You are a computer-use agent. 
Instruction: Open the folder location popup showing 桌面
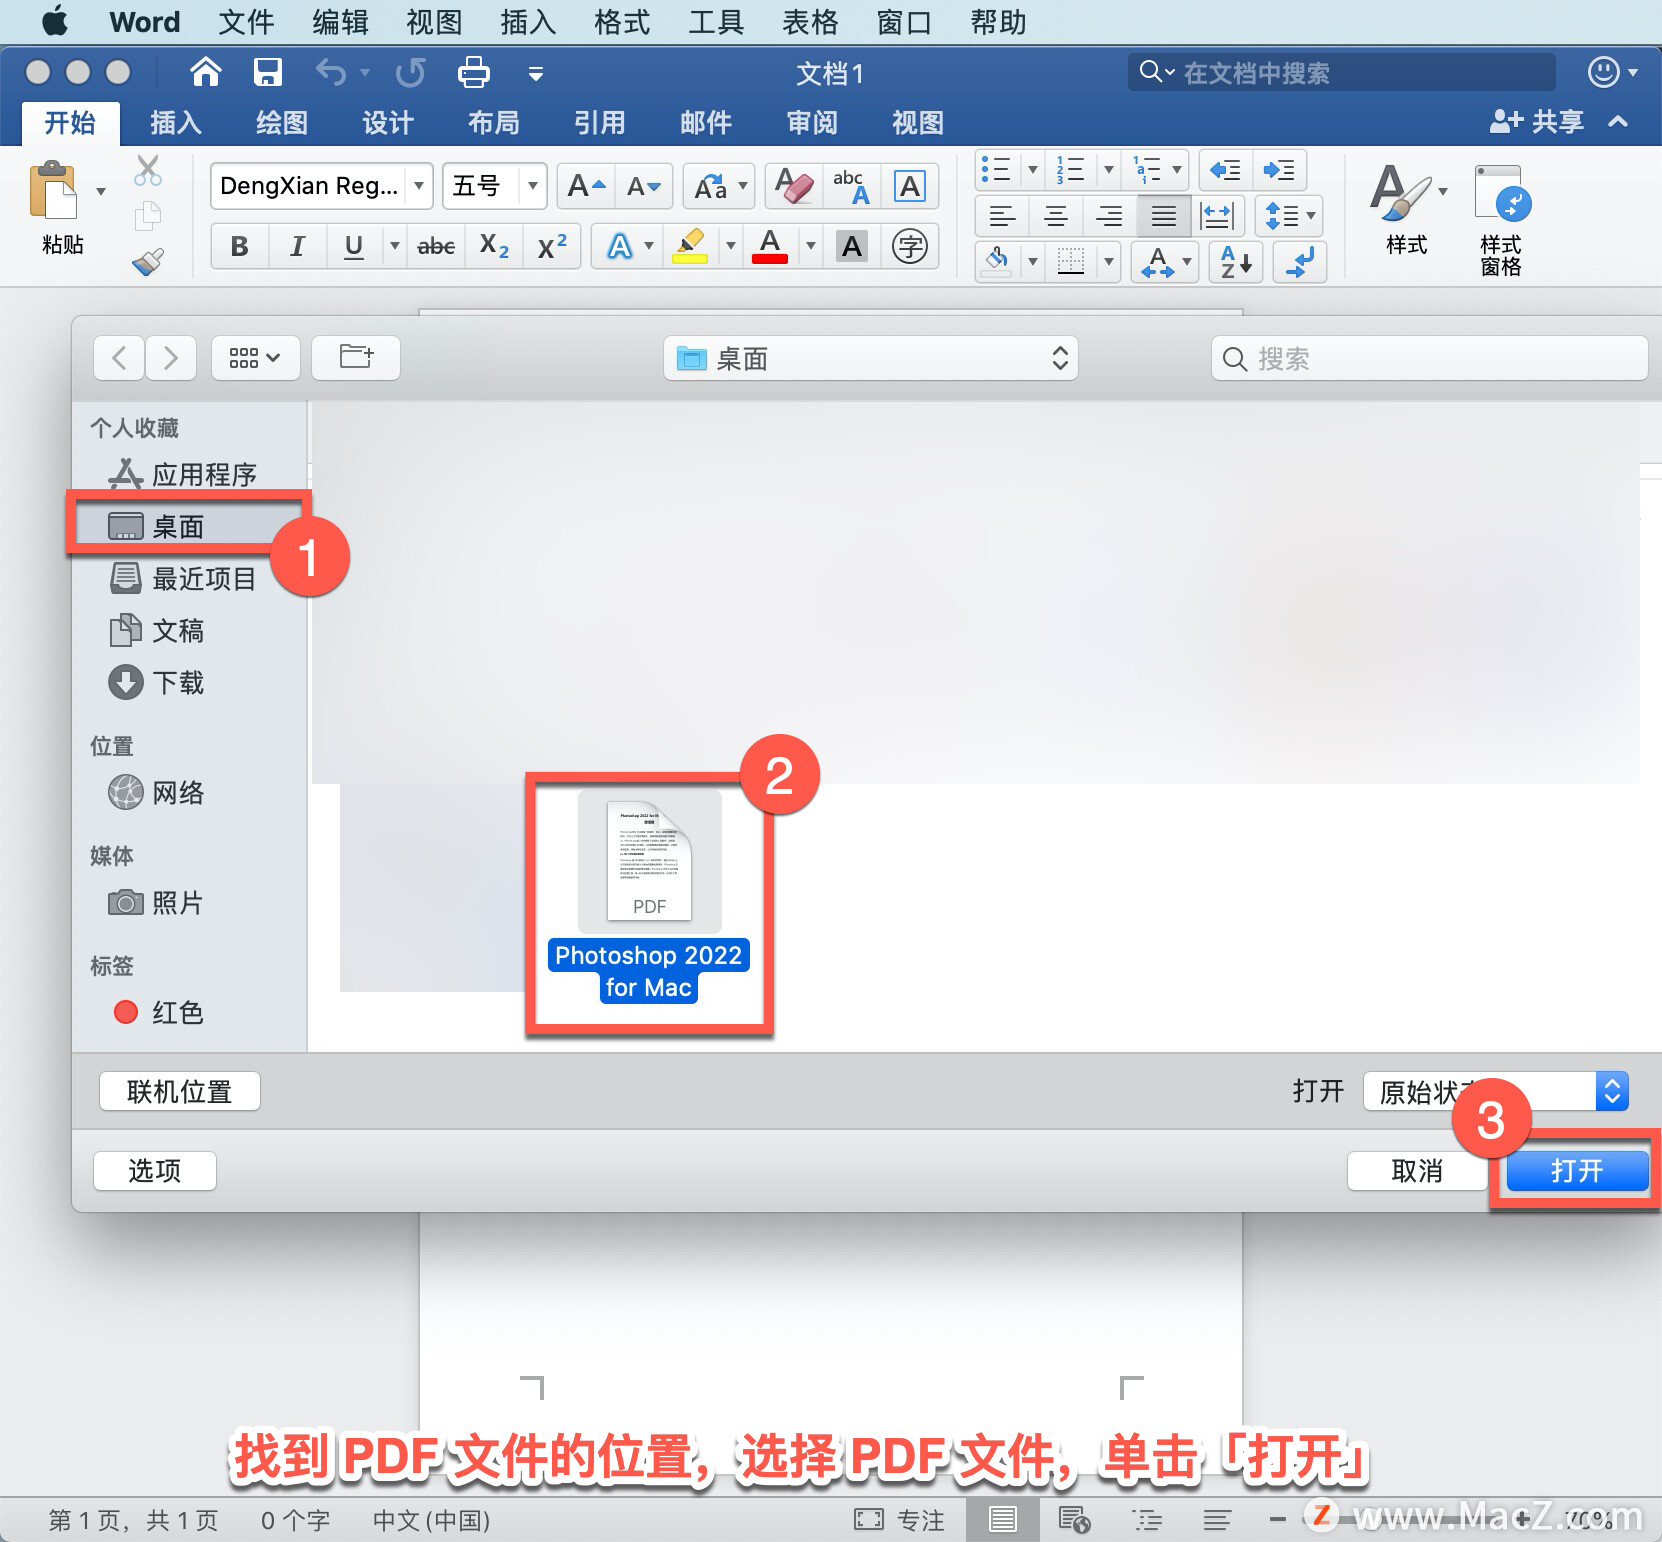tap(870, 358)
